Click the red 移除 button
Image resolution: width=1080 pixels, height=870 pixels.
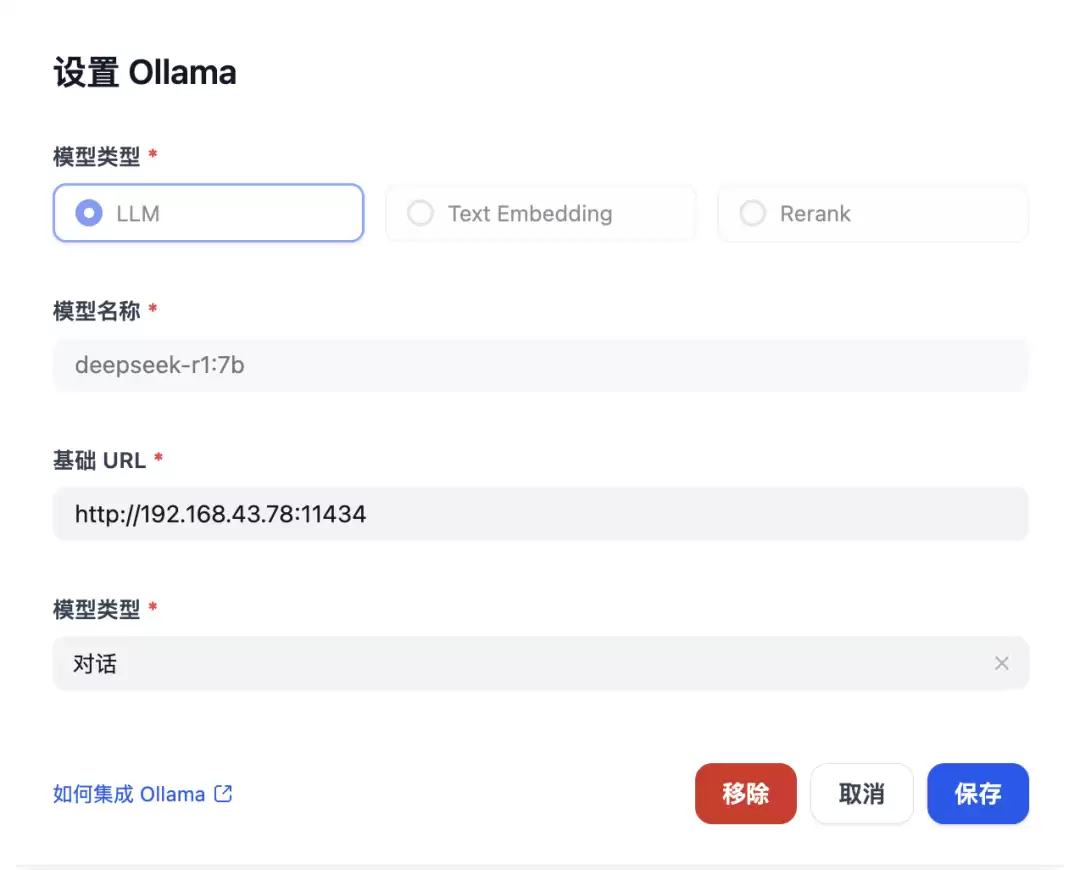[745, 794]
